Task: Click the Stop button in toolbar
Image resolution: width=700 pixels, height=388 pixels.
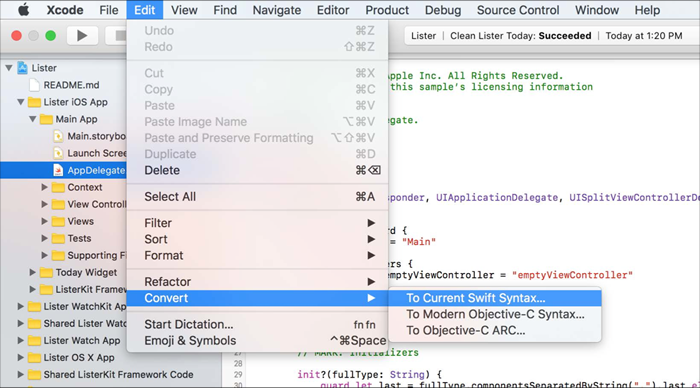Action: (x=117, y=35)
